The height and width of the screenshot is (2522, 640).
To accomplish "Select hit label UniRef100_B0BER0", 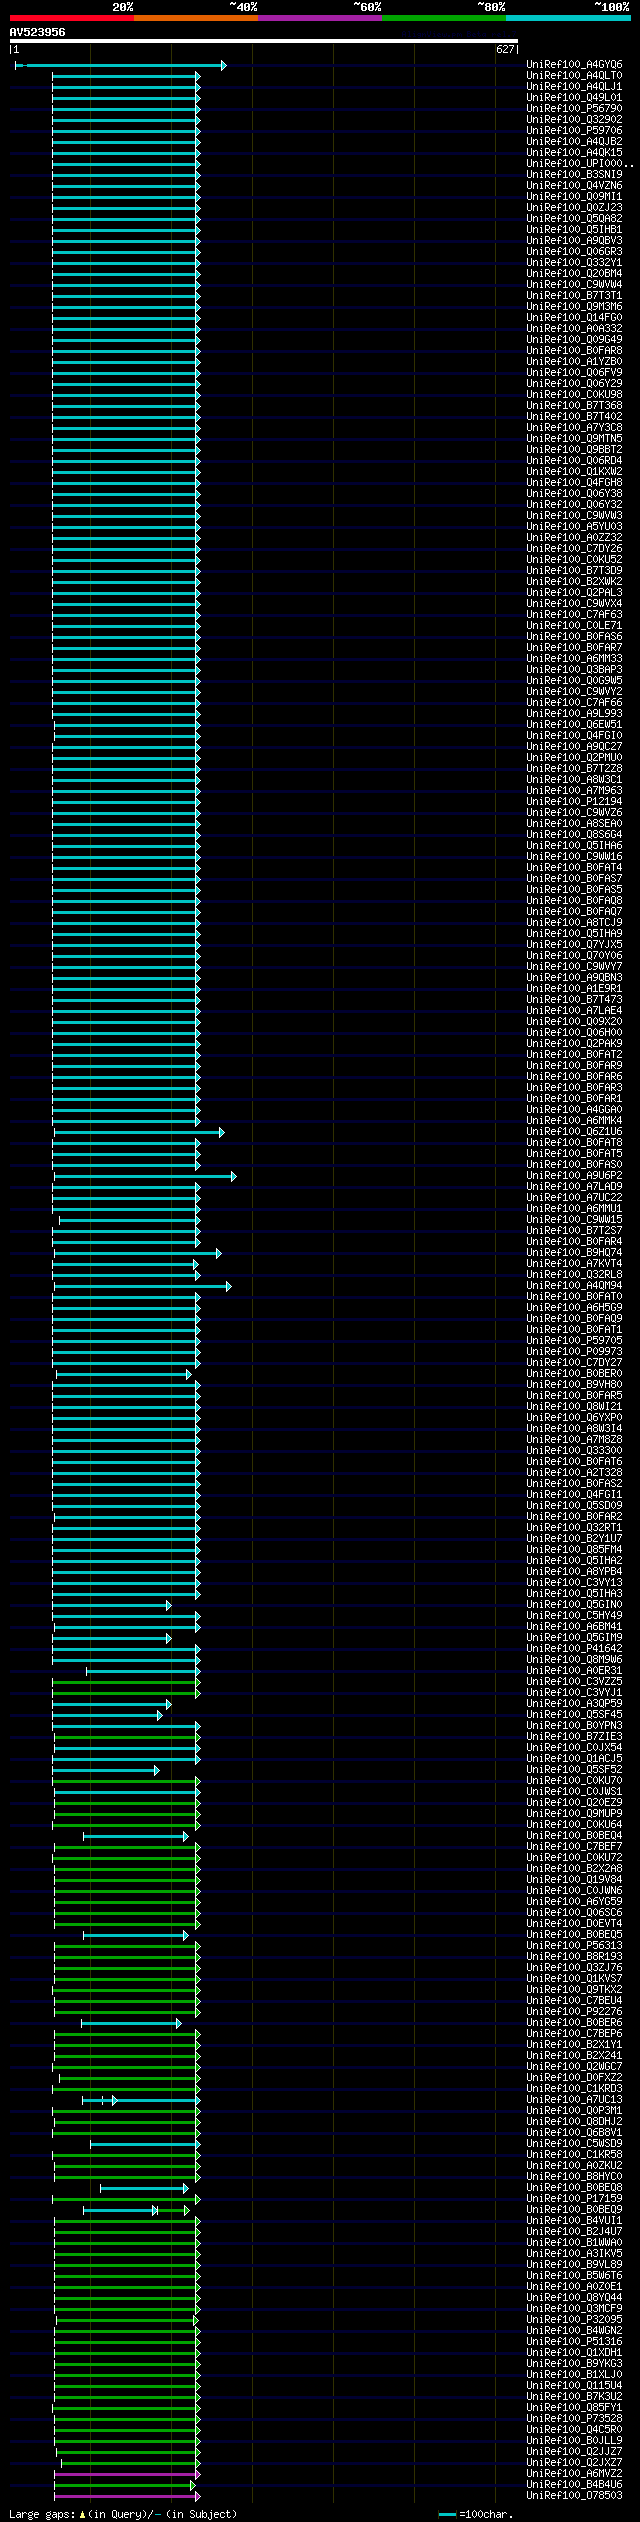I will 574,1373.
